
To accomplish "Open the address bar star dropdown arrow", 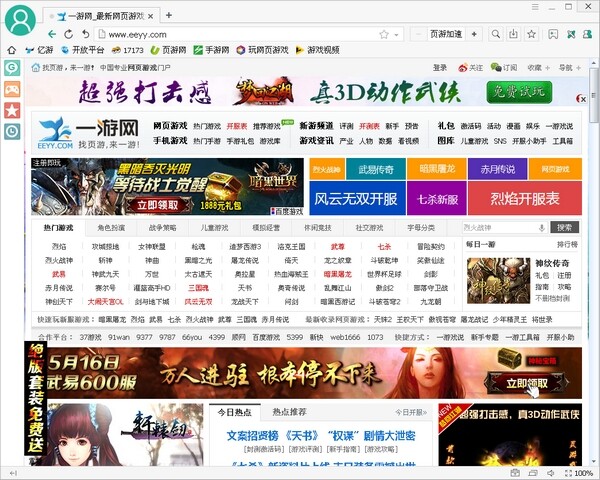I will [396, 35].
